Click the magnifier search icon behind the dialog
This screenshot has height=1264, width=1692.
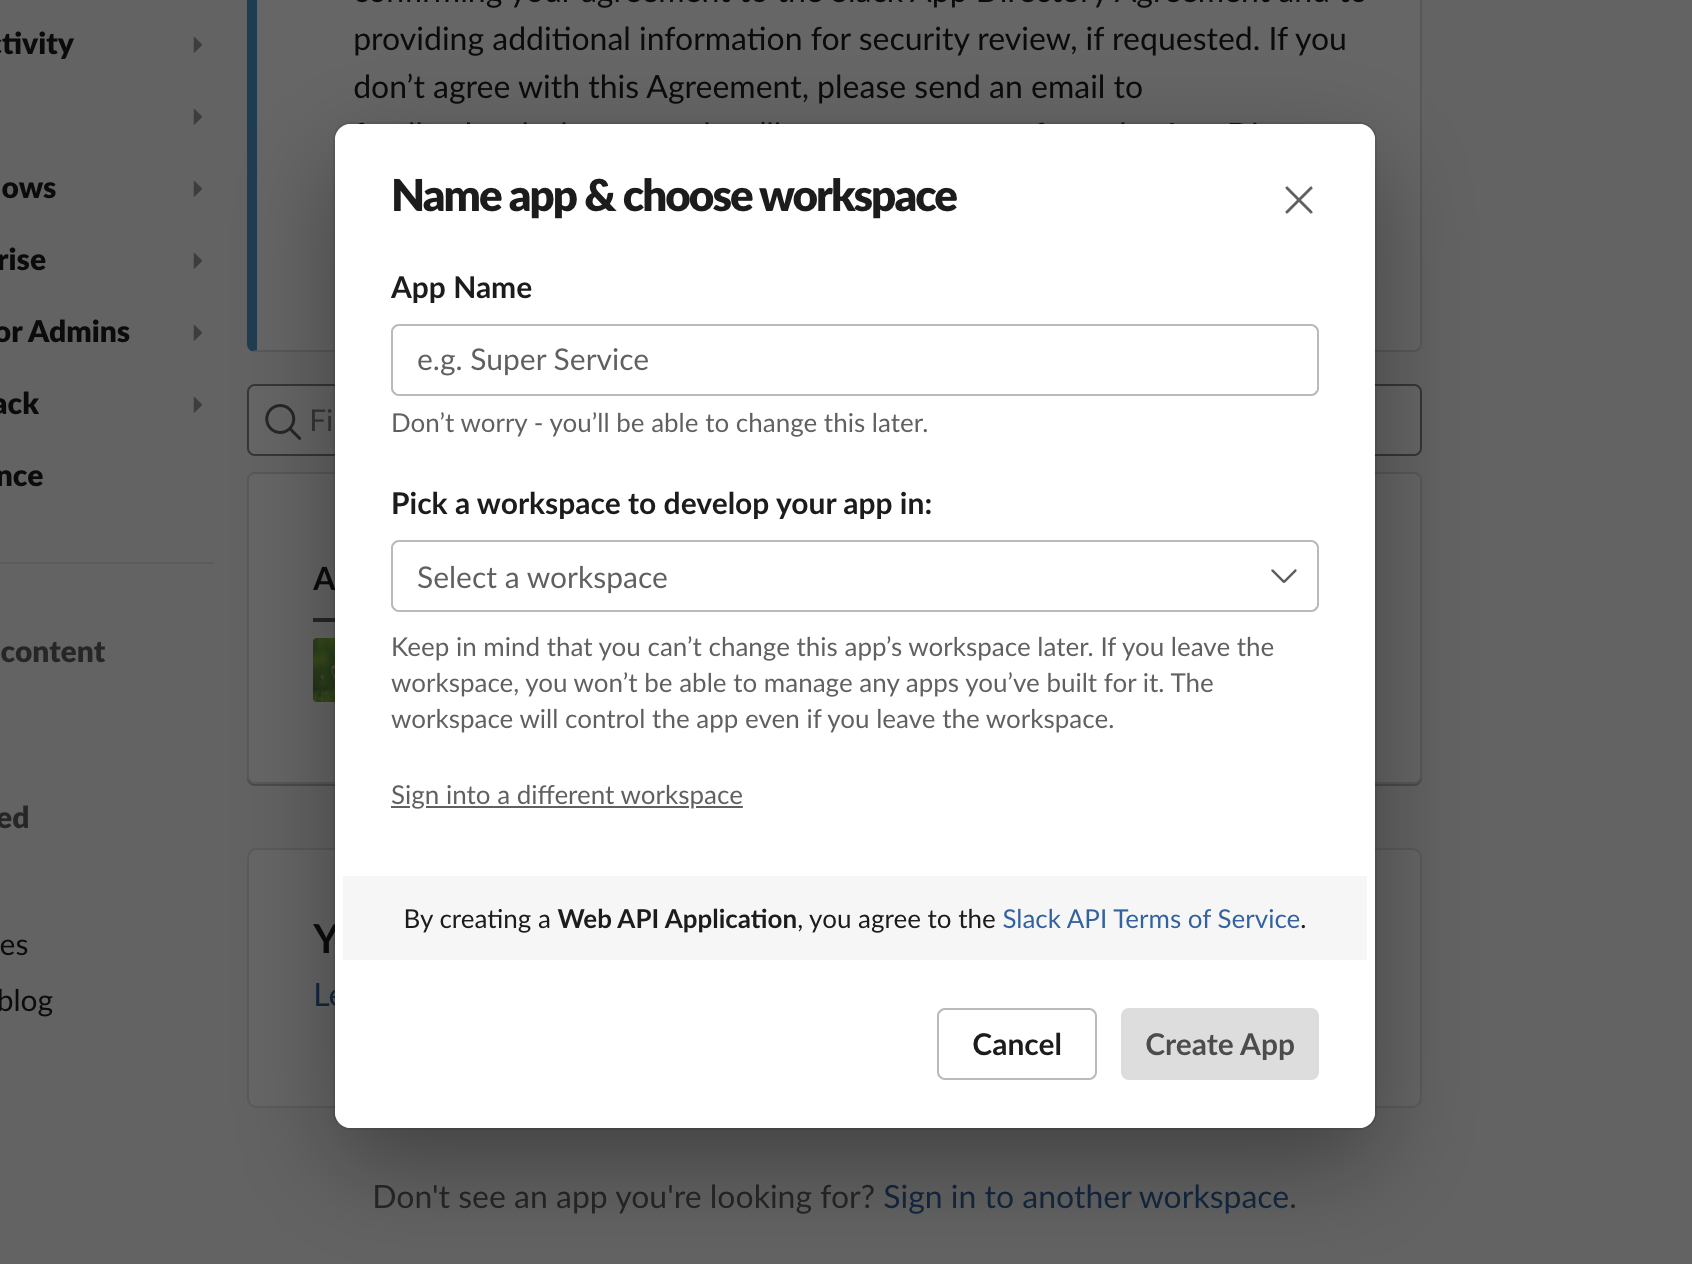tap(282, 421)
